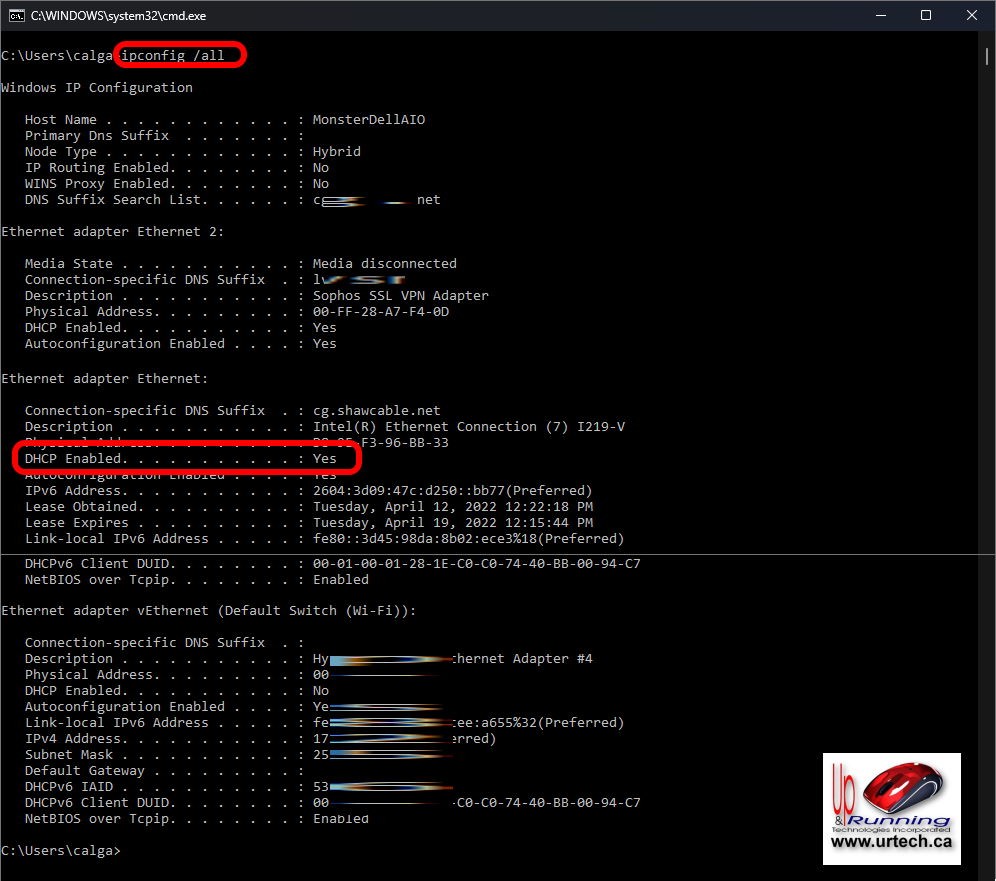Minimize the command prompt window
This screenshot has width=996, height=881.
[x=880, y=16]
